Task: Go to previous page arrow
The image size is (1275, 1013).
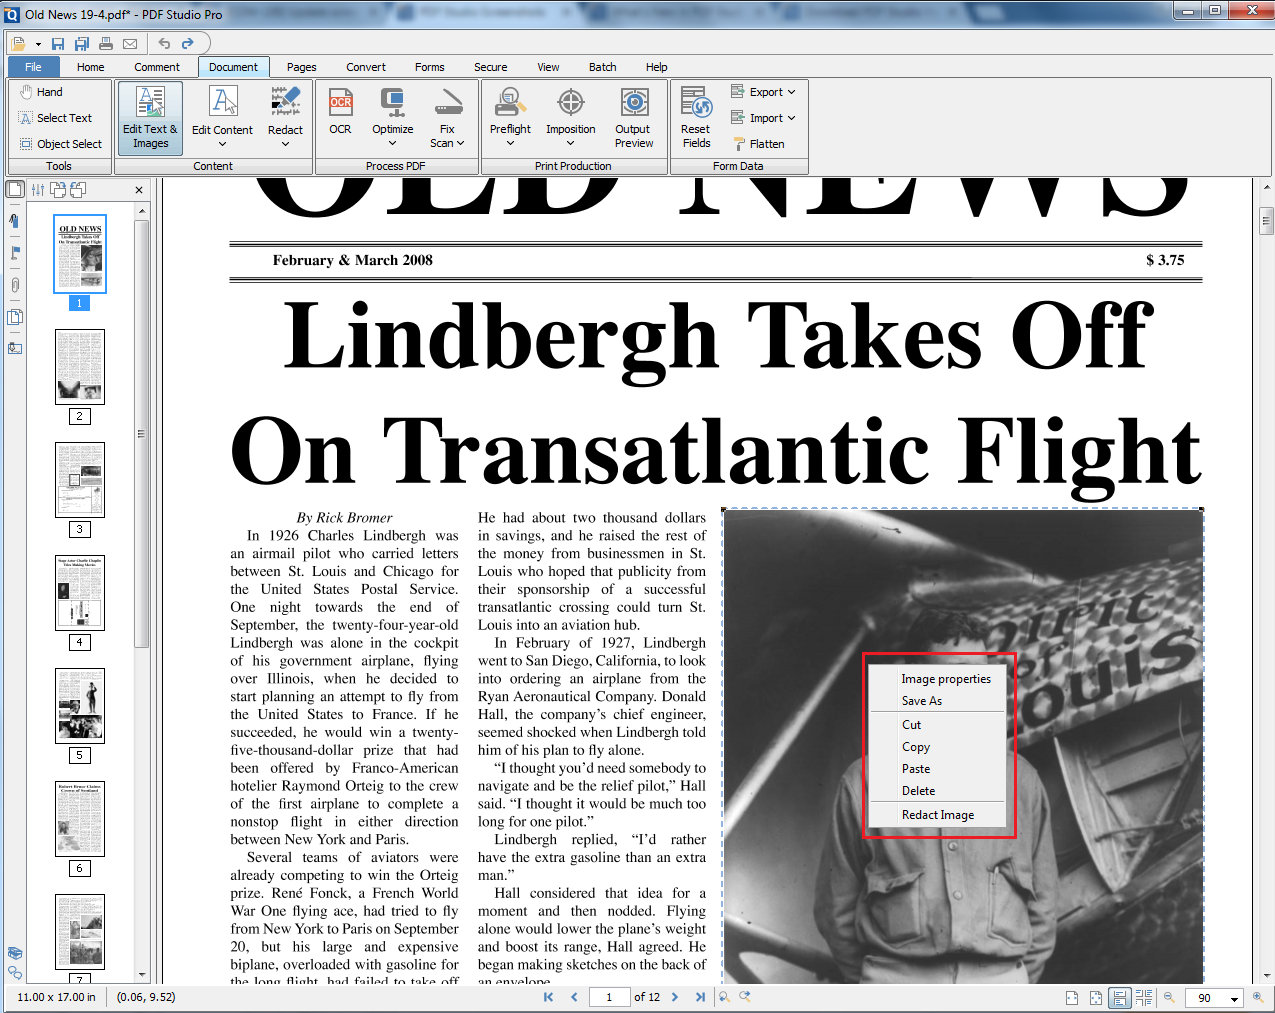Action: click(x=574, y=997)
